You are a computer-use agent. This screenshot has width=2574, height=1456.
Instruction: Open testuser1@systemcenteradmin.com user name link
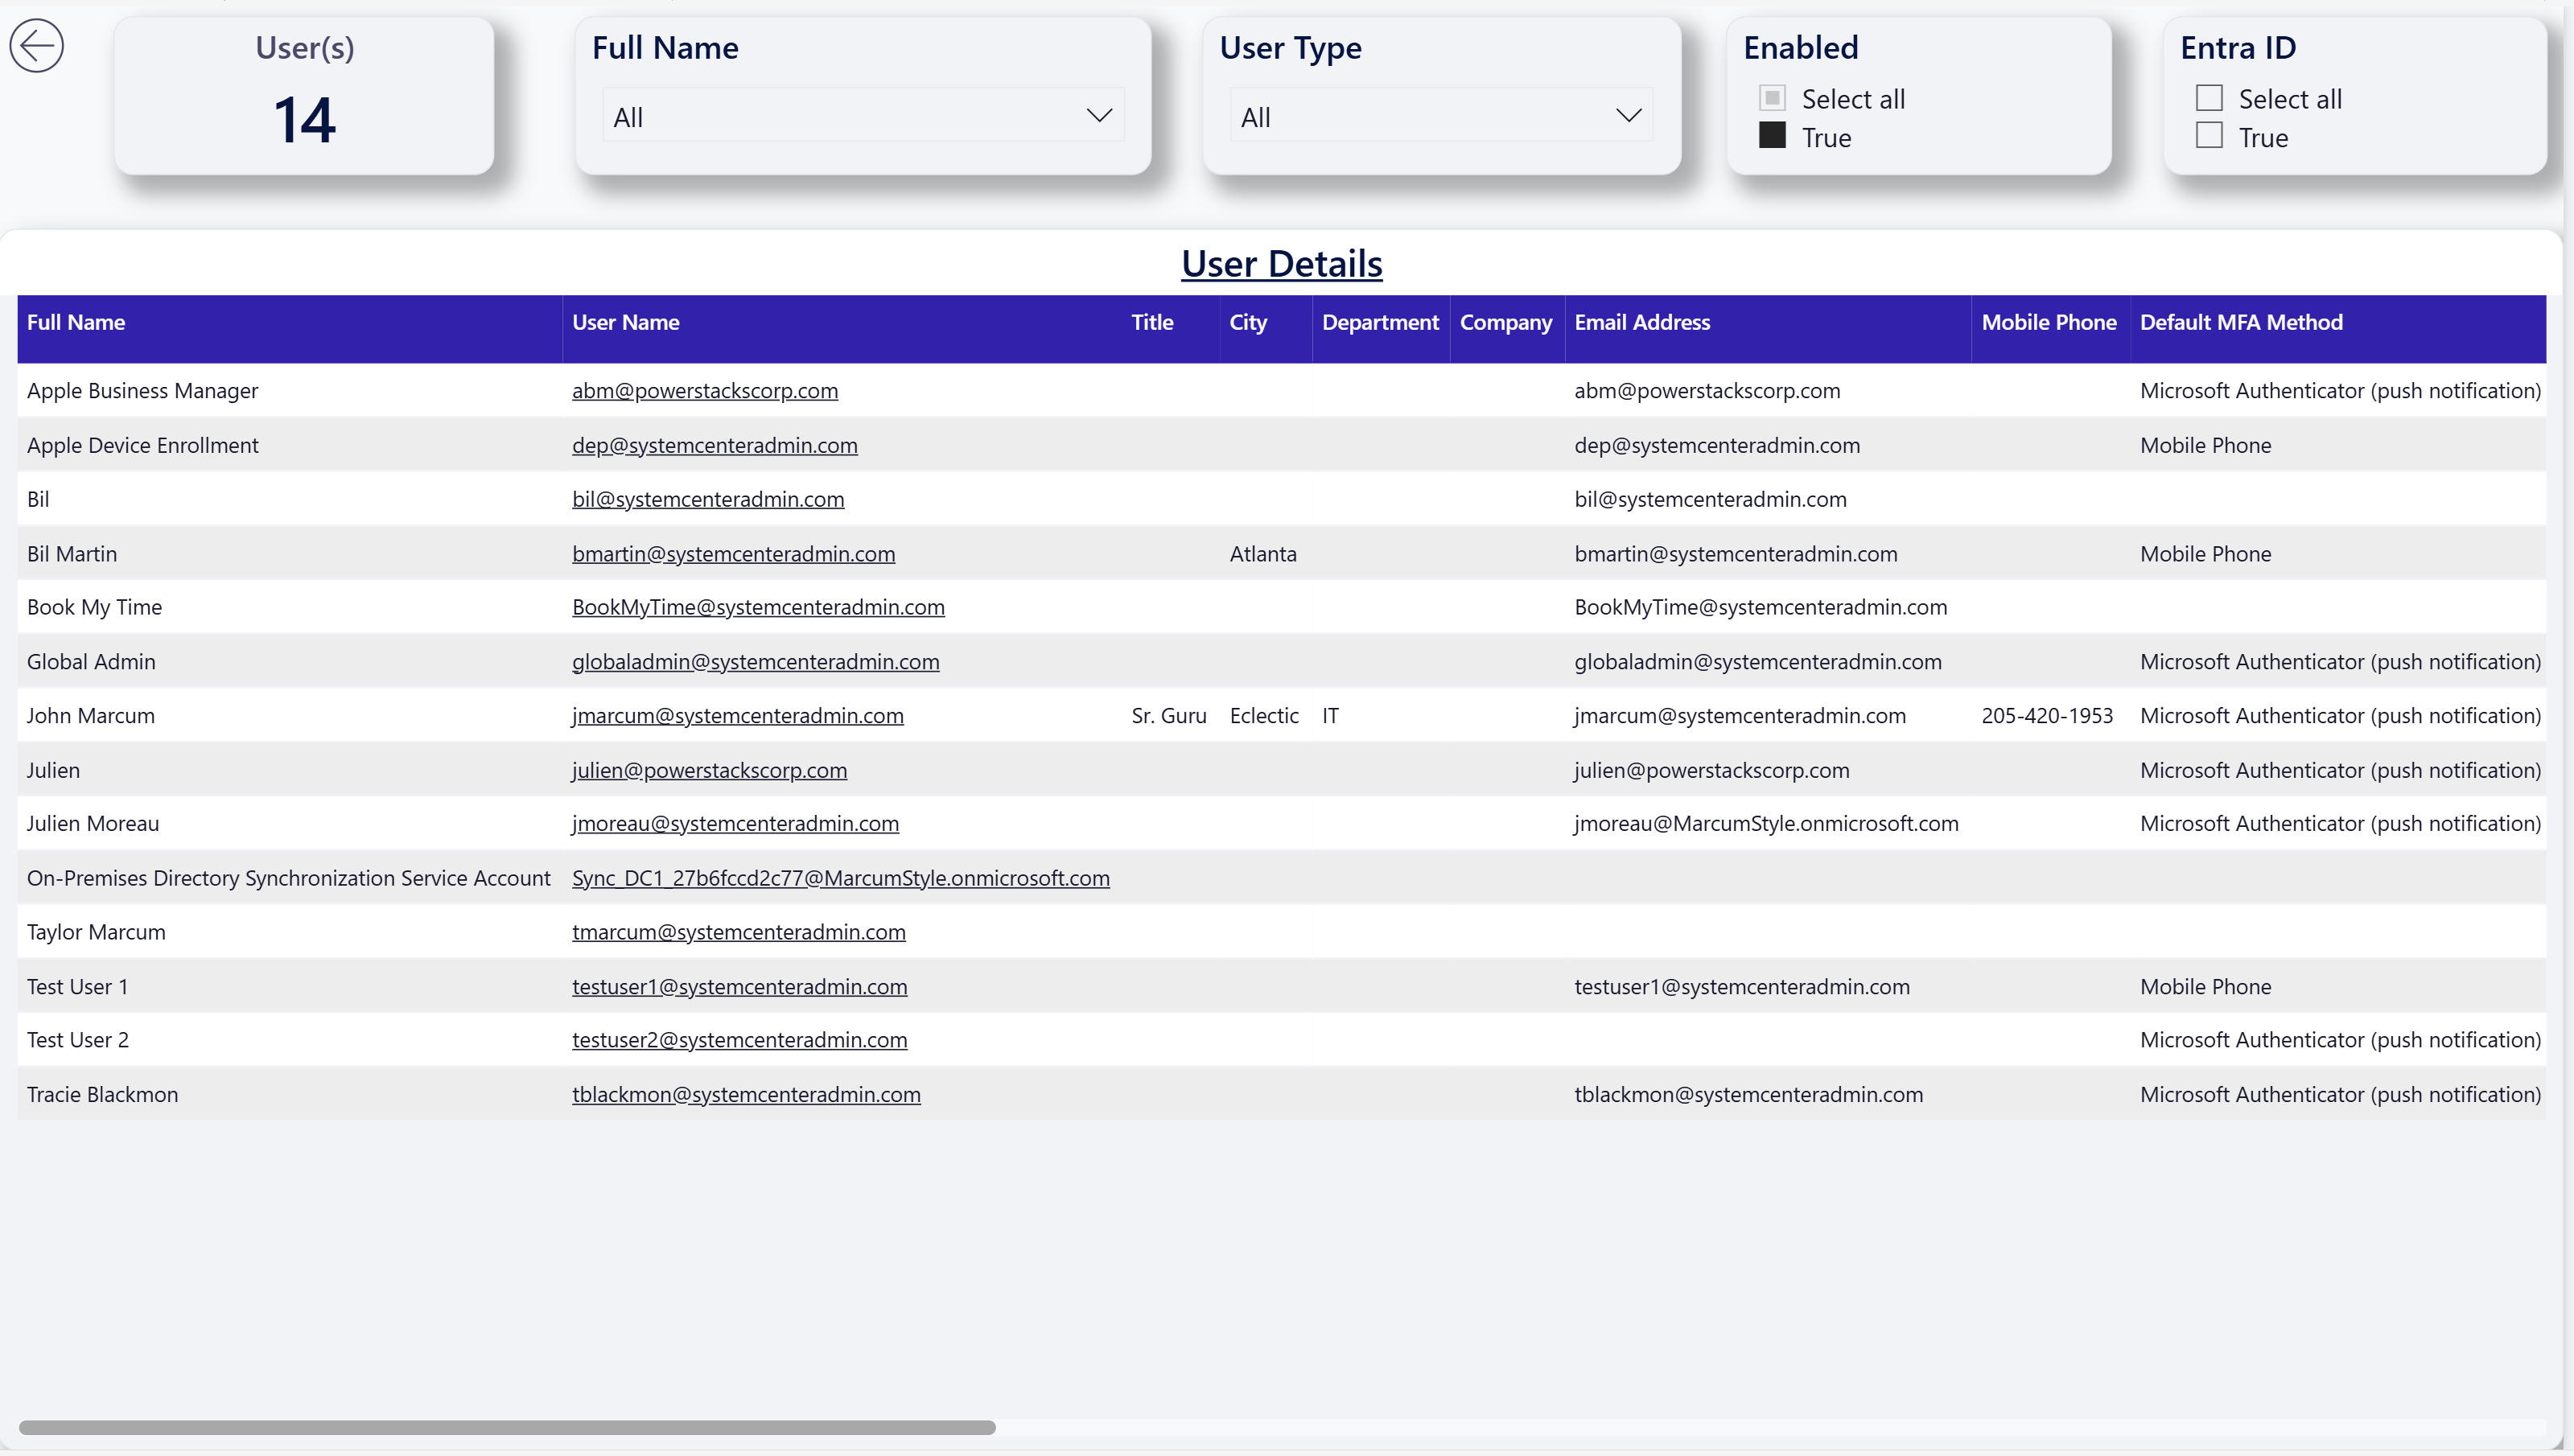pyautogui.click(x=739, y=987)
